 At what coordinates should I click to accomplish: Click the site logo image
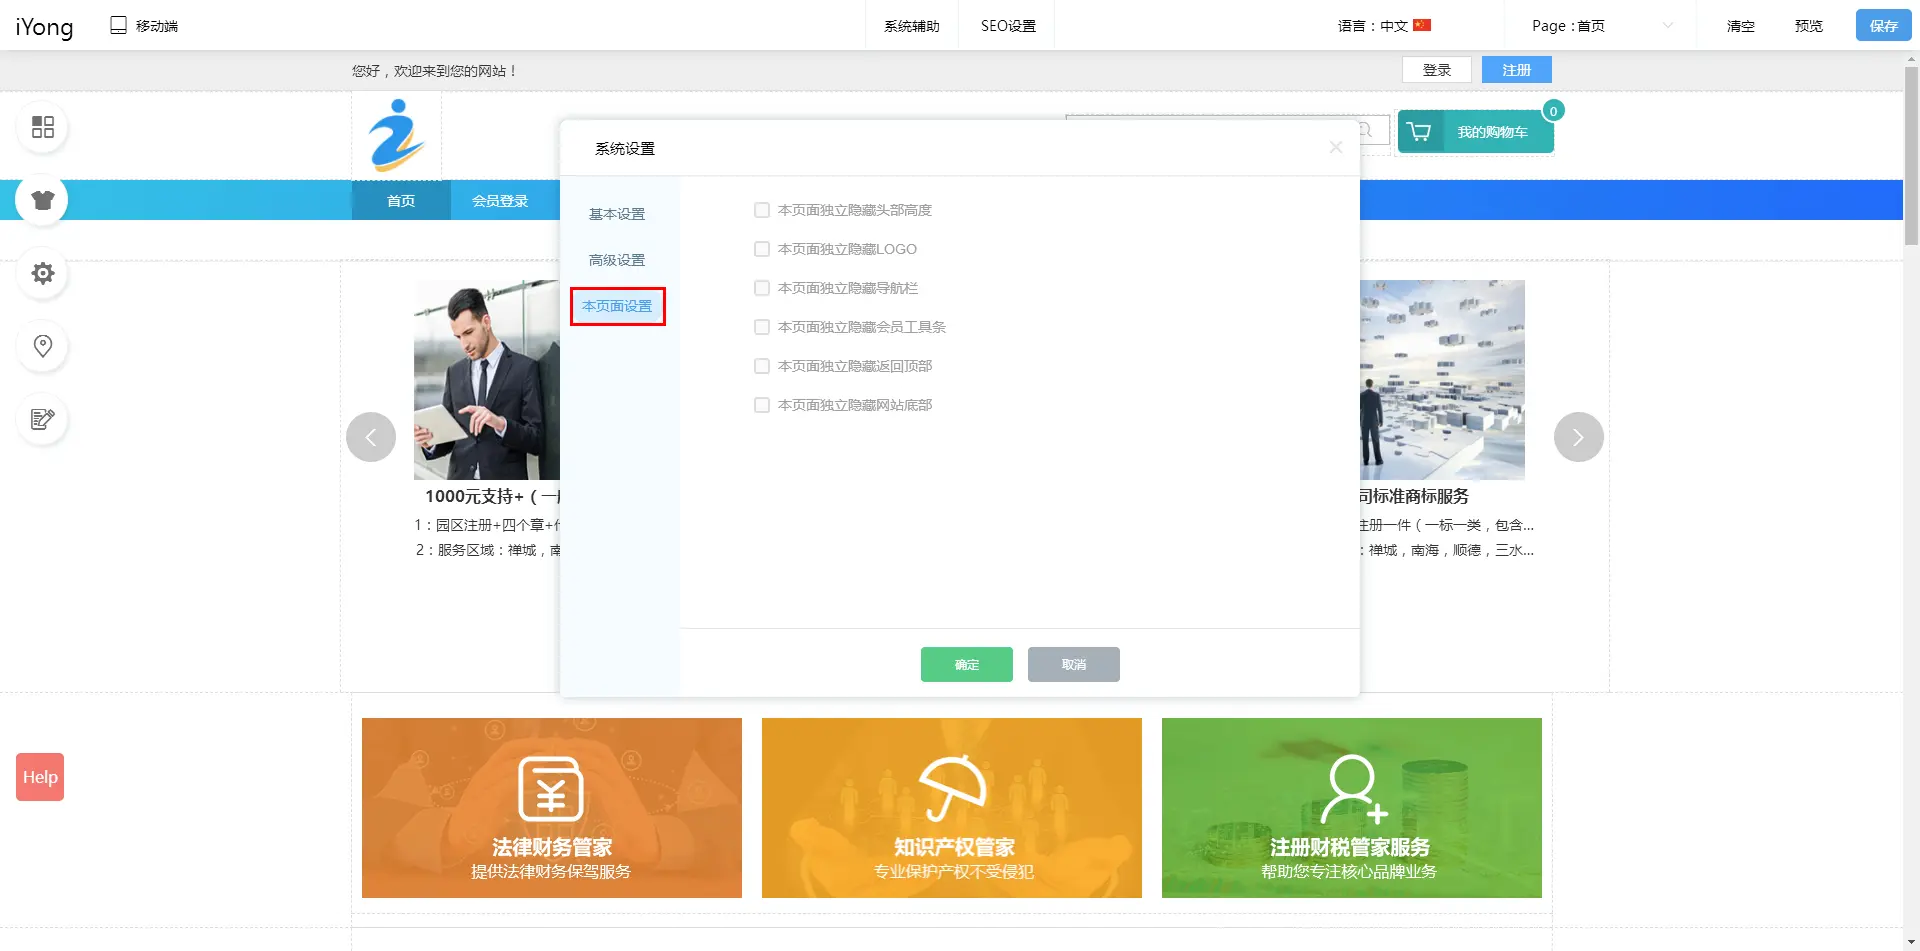396,136
